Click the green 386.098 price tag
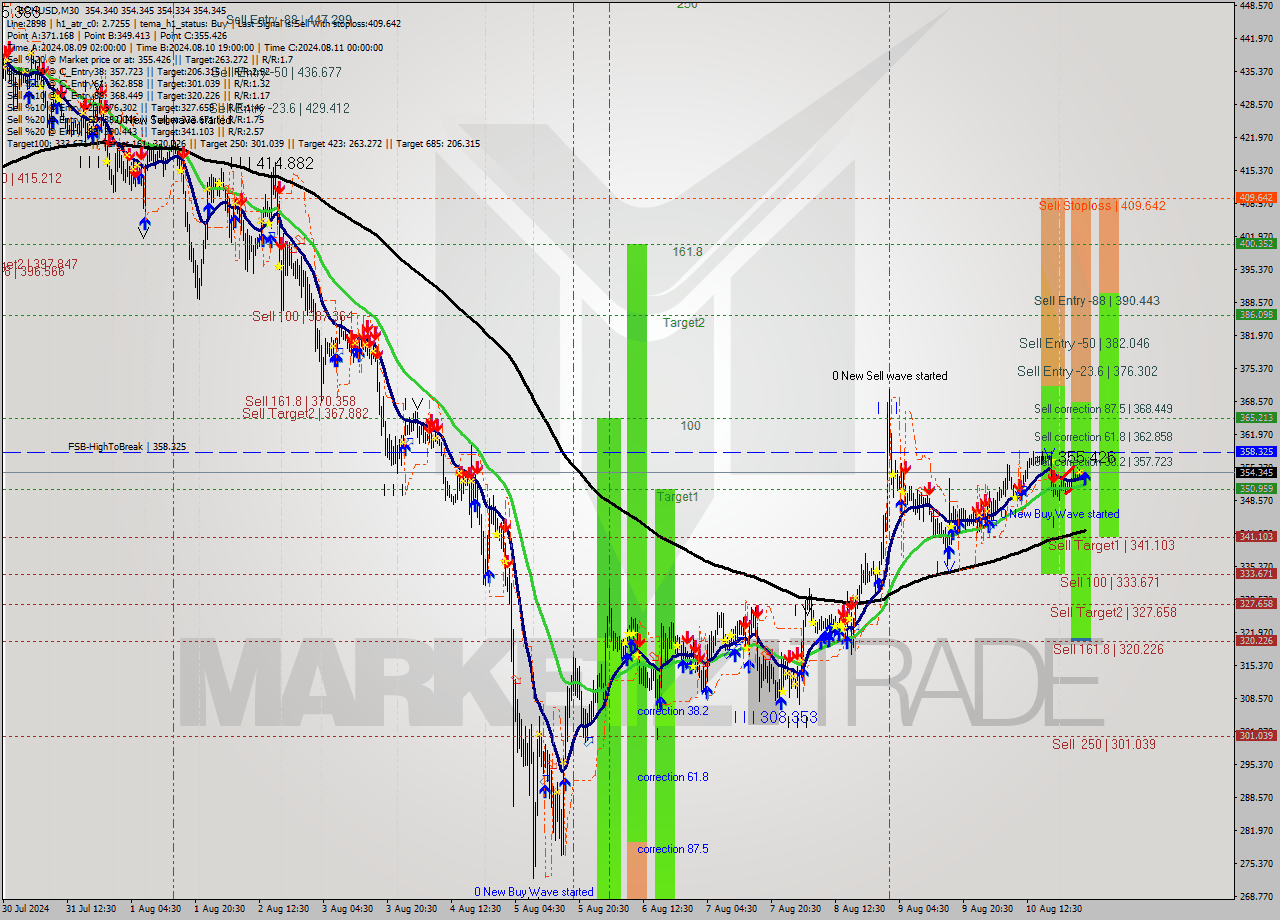 click(1256, 314)
